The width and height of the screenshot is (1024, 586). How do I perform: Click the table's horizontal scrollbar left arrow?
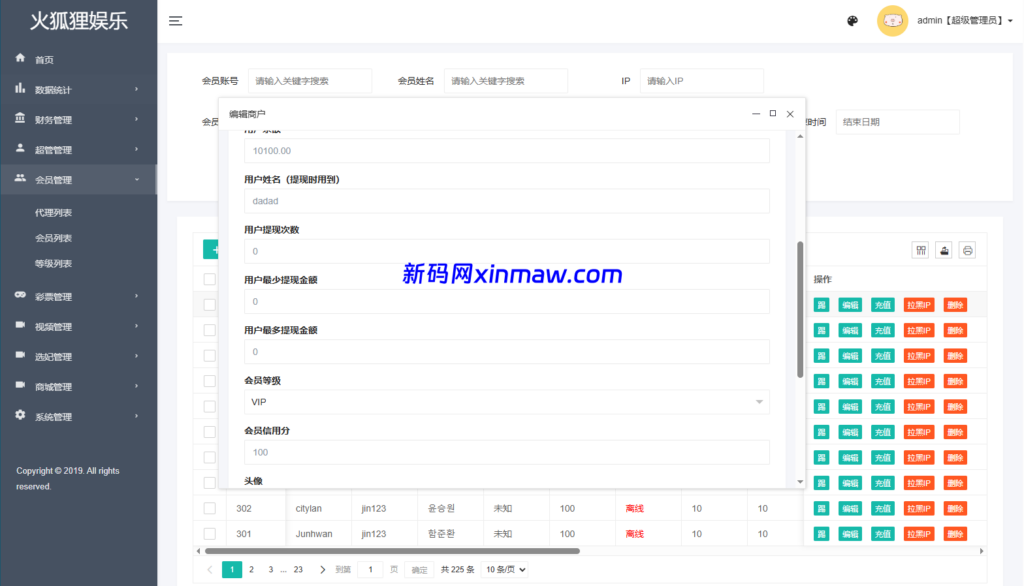[x=199, y=551]
